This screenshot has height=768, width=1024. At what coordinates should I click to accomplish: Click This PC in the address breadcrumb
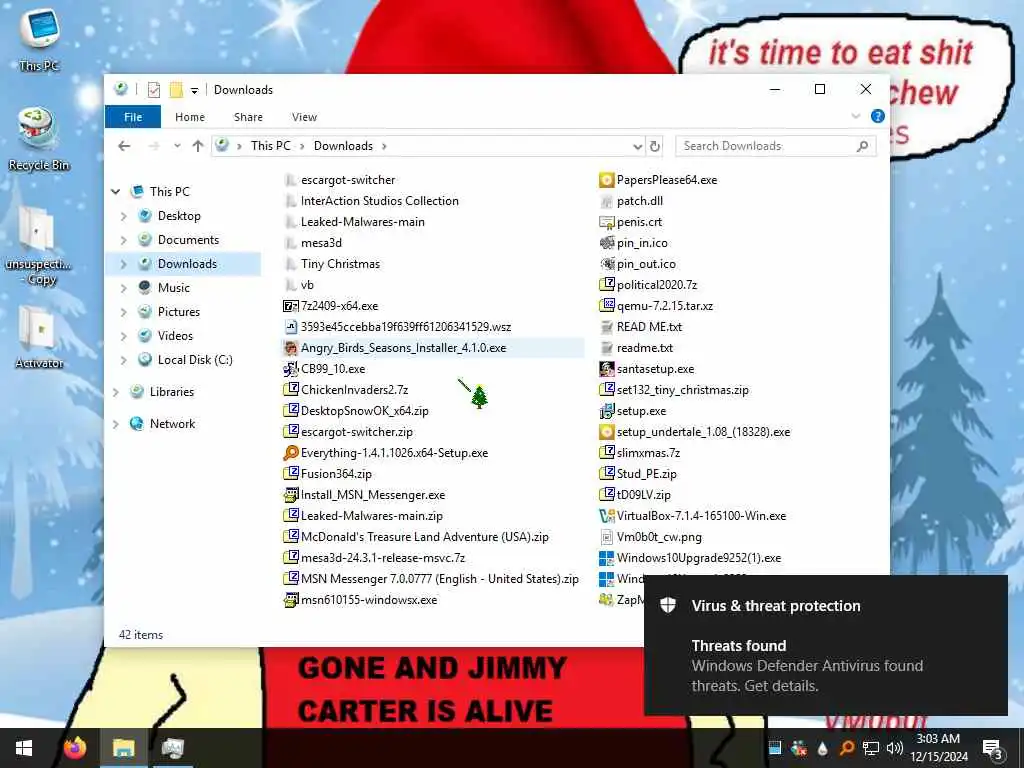(270, 146)
